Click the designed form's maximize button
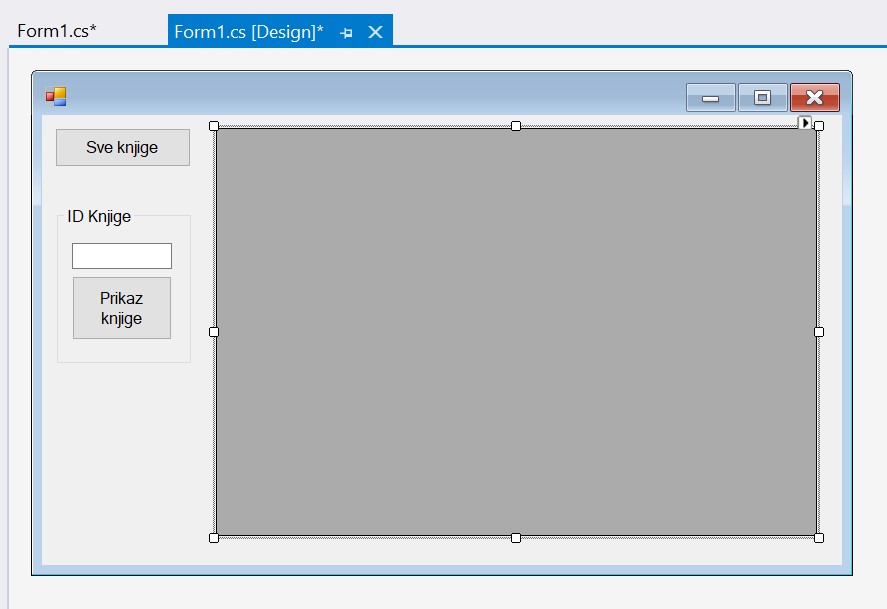887x609 pixels. point(762,97)
